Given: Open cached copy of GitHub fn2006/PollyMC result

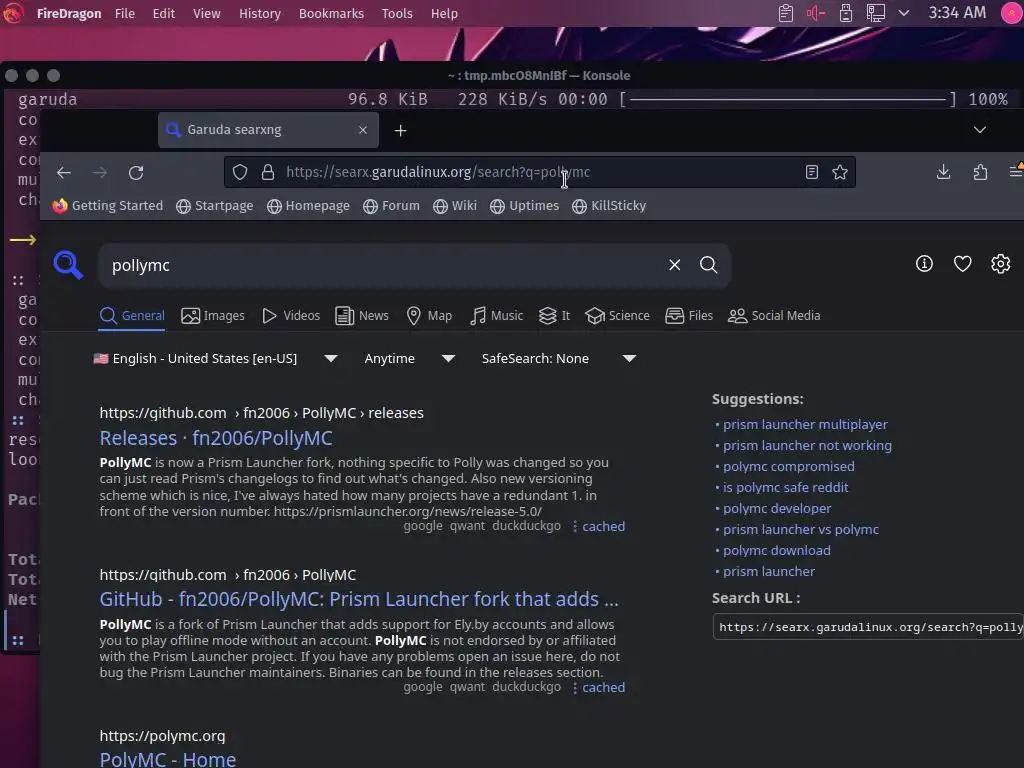Looking at the screenshot, I should point(603,688).
